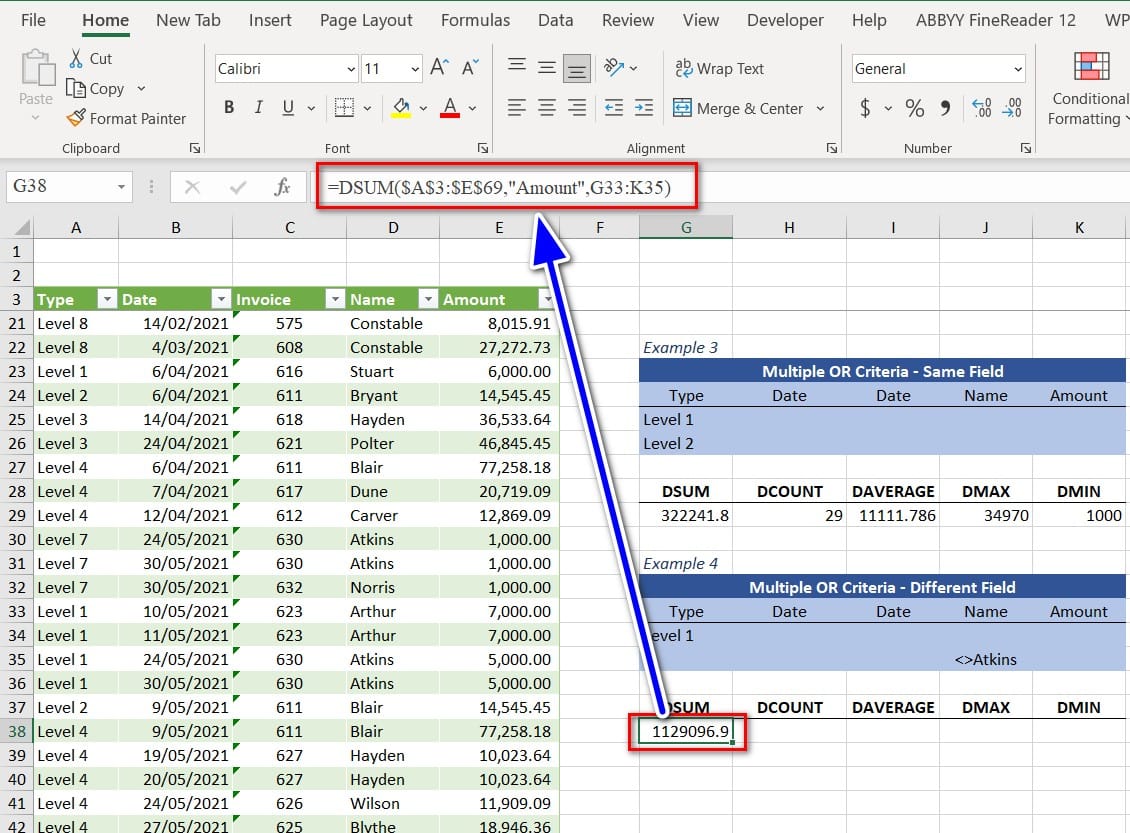Toggle Wrap Text on selected cell
Image resolution: width=1130 pixels, height=833 pixels.
coord(720,69)
